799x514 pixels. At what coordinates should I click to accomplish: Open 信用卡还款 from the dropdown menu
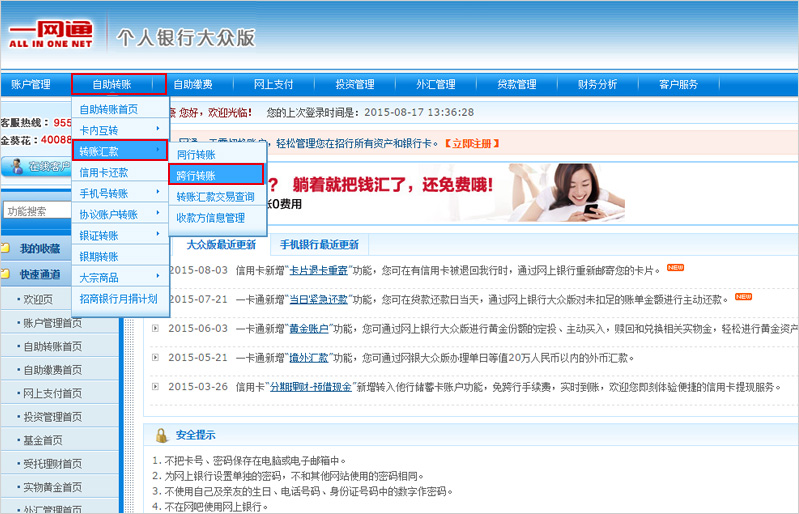coord(104,172)
